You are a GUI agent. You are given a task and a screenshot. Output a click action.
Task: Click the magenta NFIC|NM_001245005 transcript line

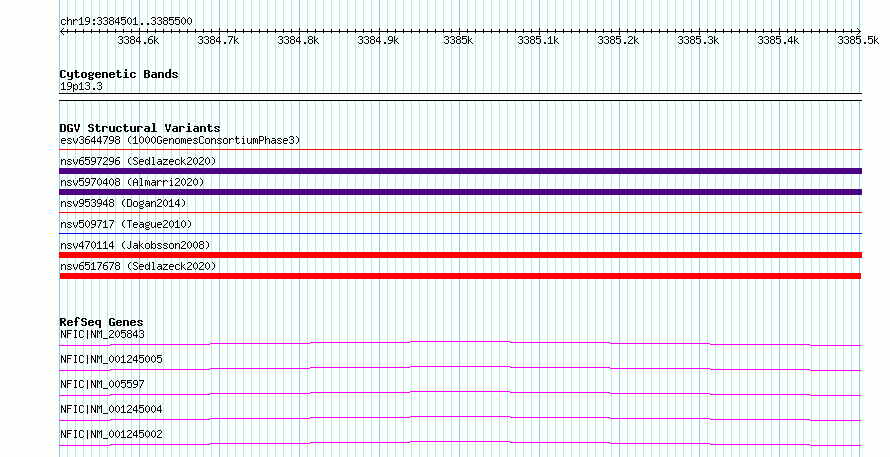coord(460,368)
